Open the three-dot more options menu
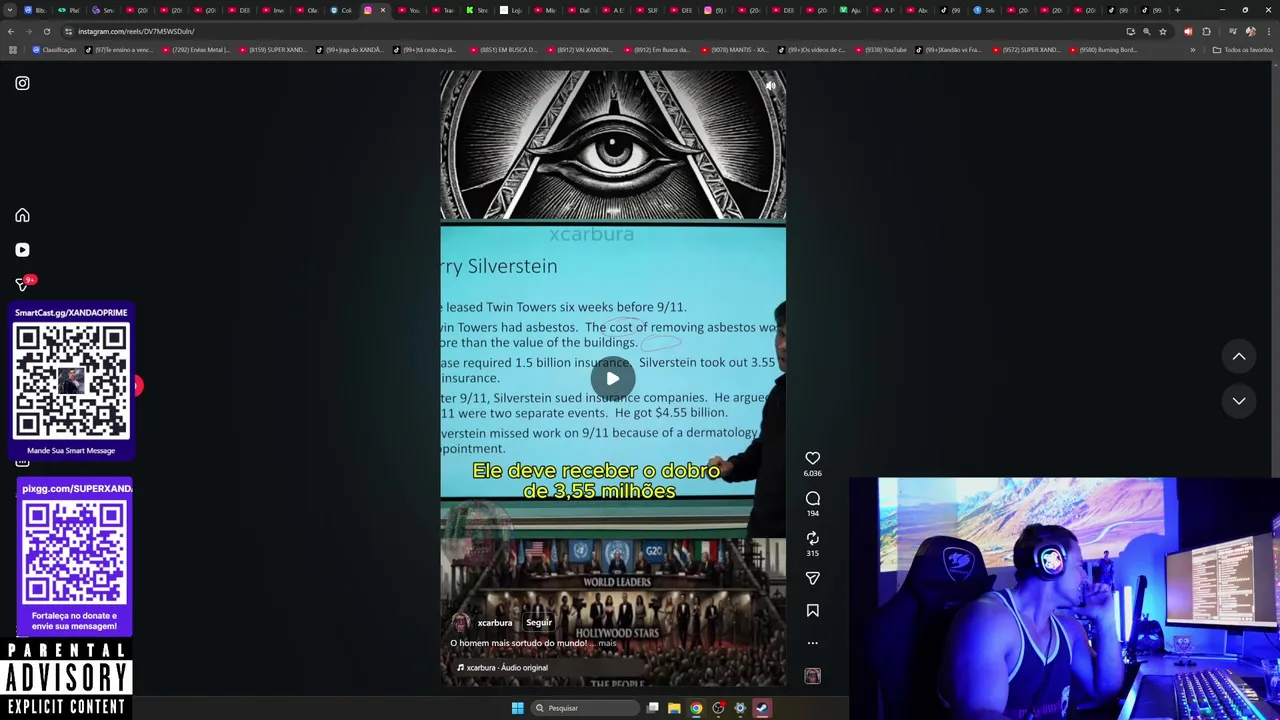Screen dimensions: 1280x720 pyautogui.click(x=813, y=643)
